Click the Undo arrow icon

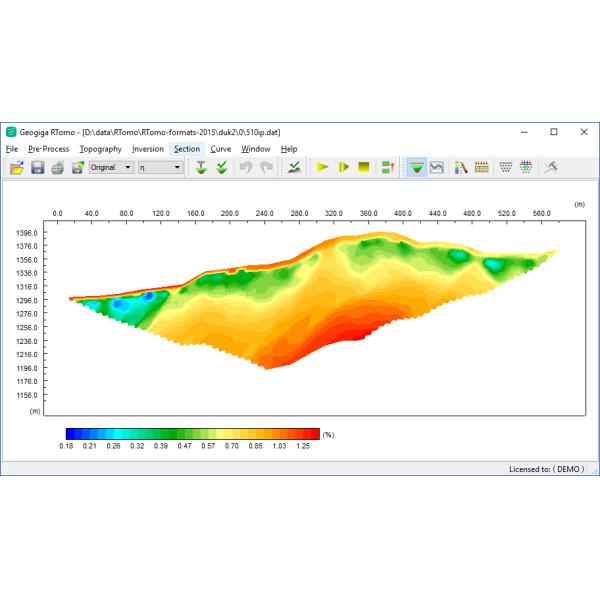[x=245, y=167]
